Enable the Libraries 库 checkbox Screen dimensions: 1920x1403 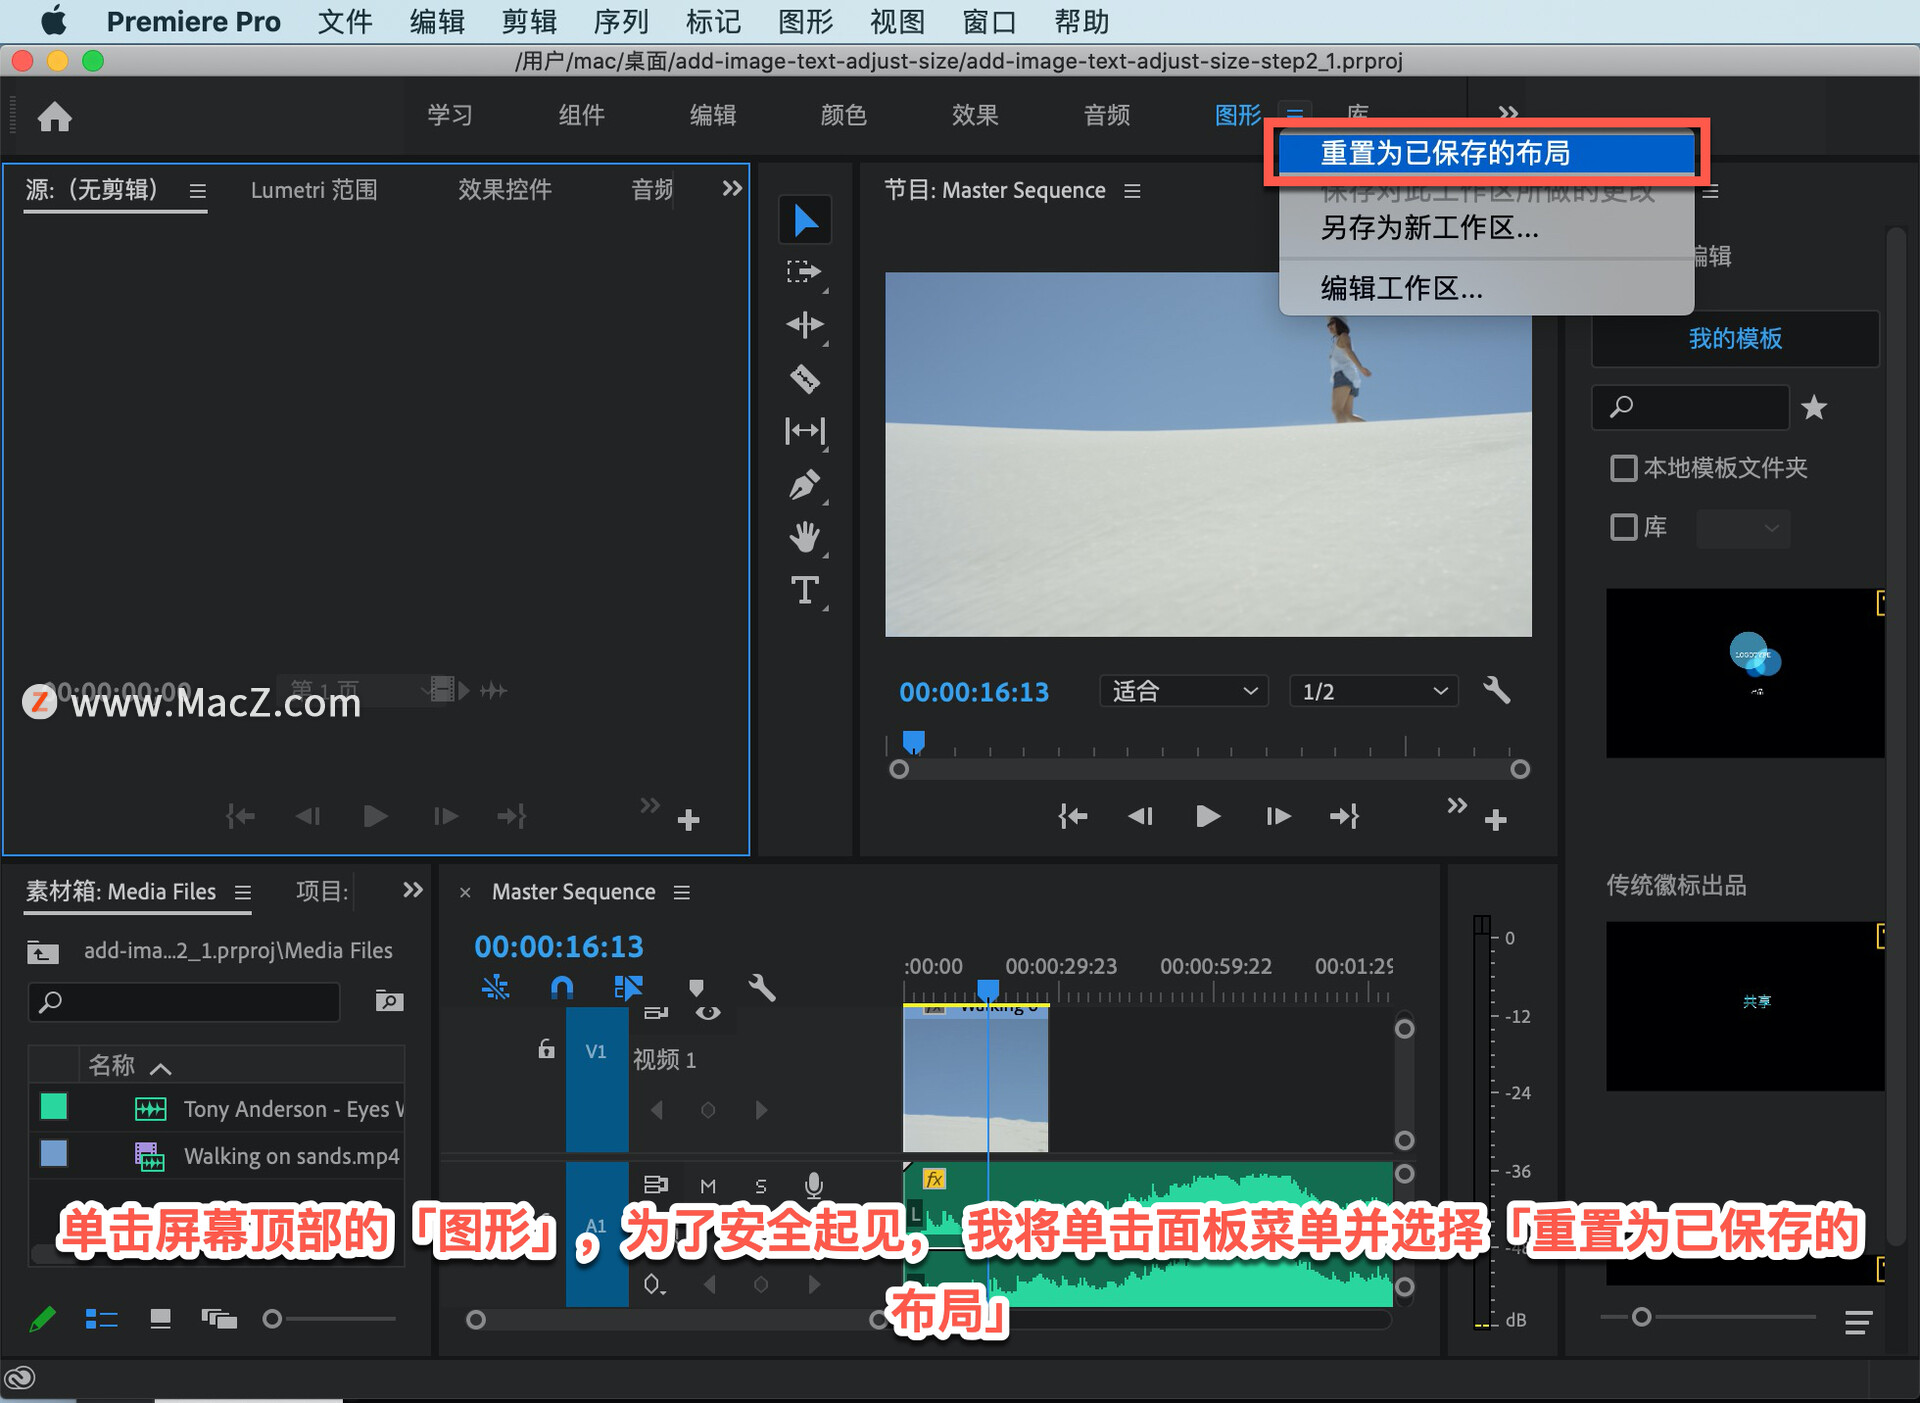(1623, 527)
